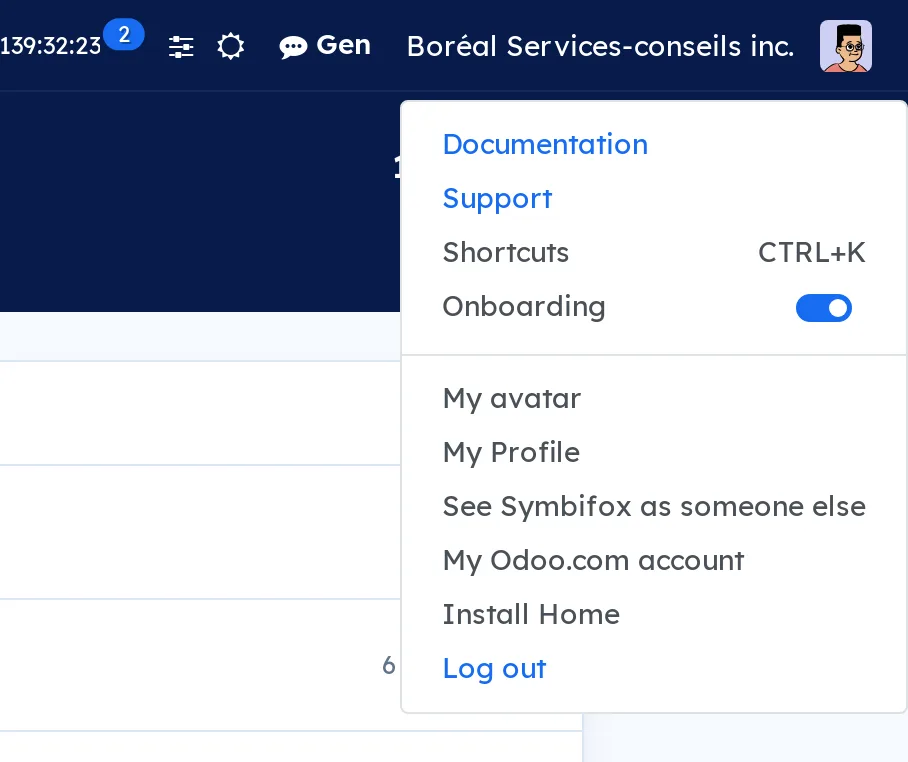Open My Profile
The width and height of the screenshot is (908, 762).
pyautogui.click(x=511, y=453)
